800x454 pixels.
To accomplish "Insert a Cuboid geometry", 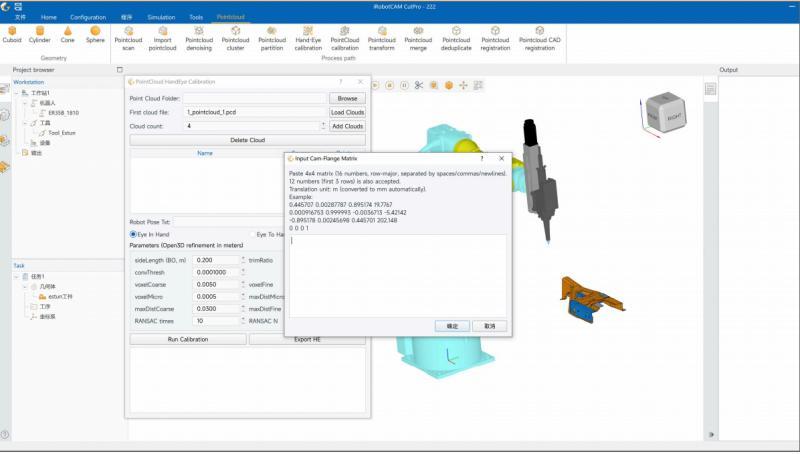I will click(12, 35).
